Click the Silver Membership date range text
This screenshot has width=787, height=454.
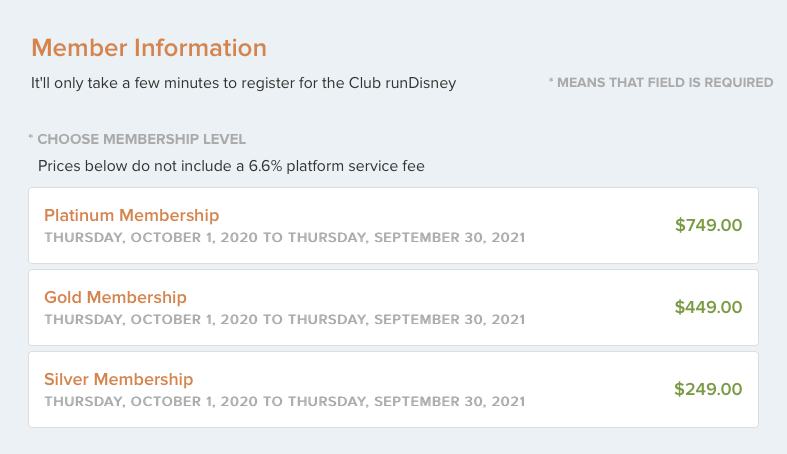284,402
